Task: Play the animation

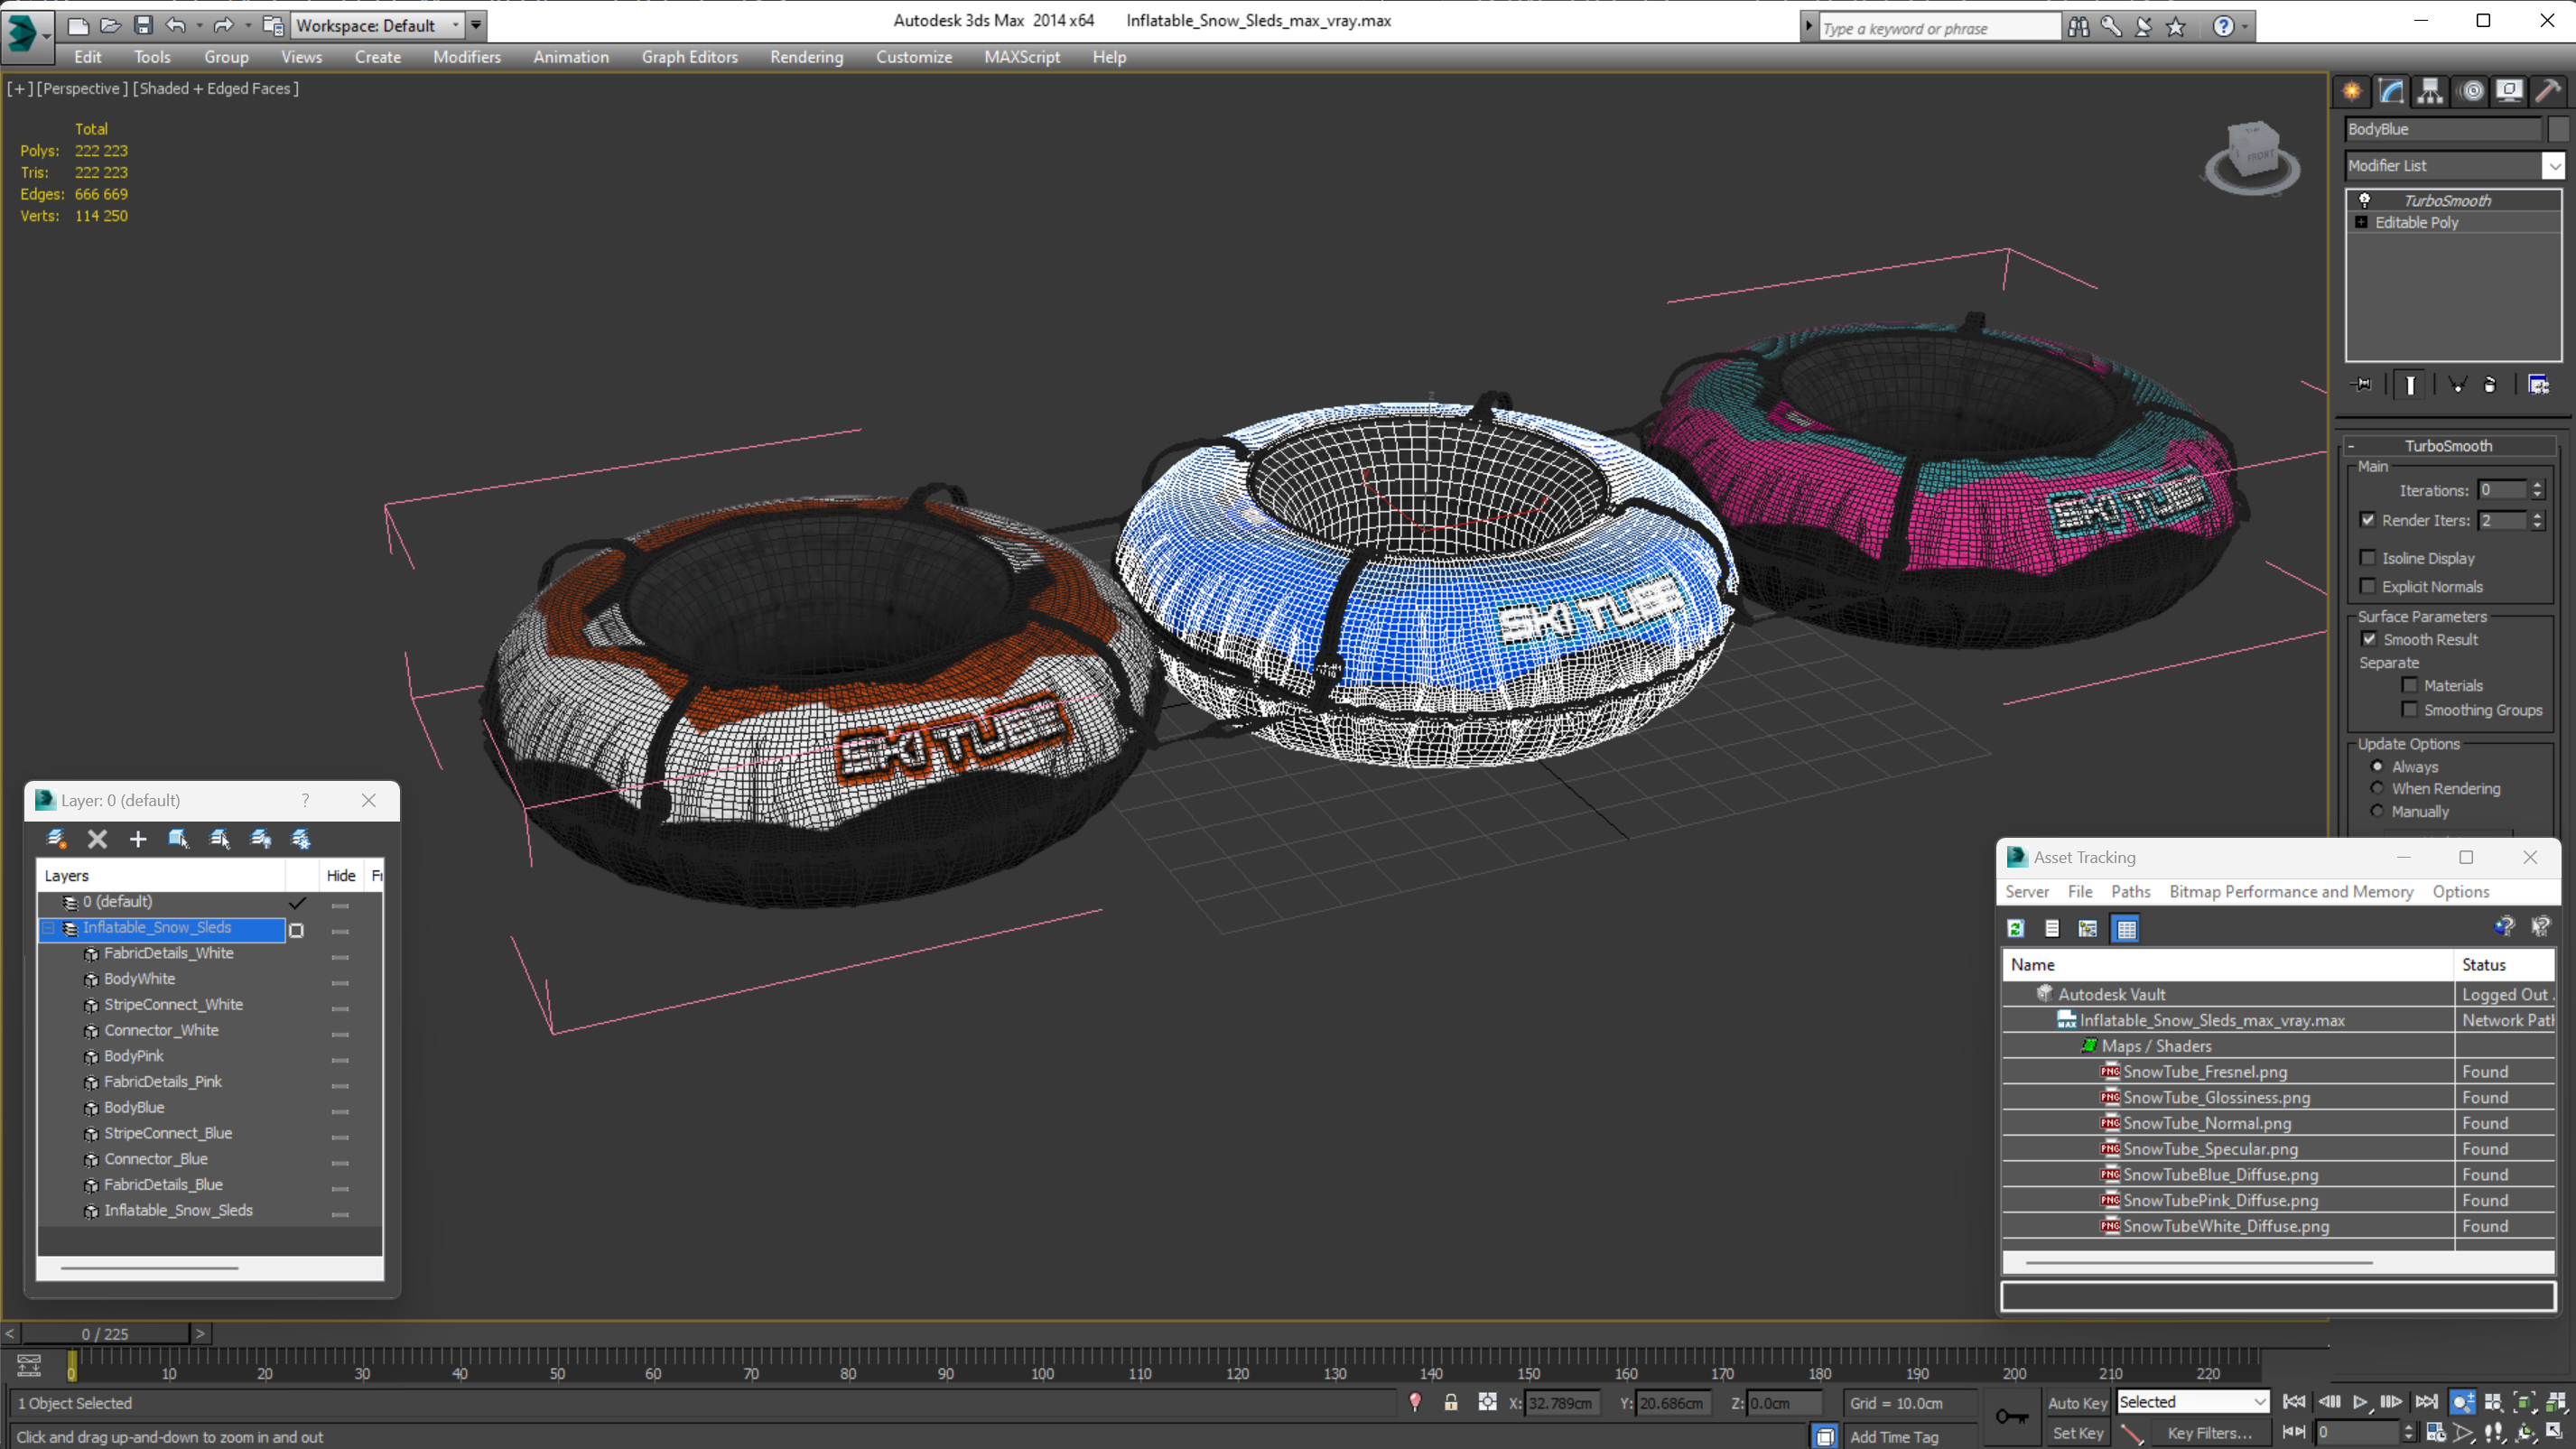Action: (2359, 1402)
